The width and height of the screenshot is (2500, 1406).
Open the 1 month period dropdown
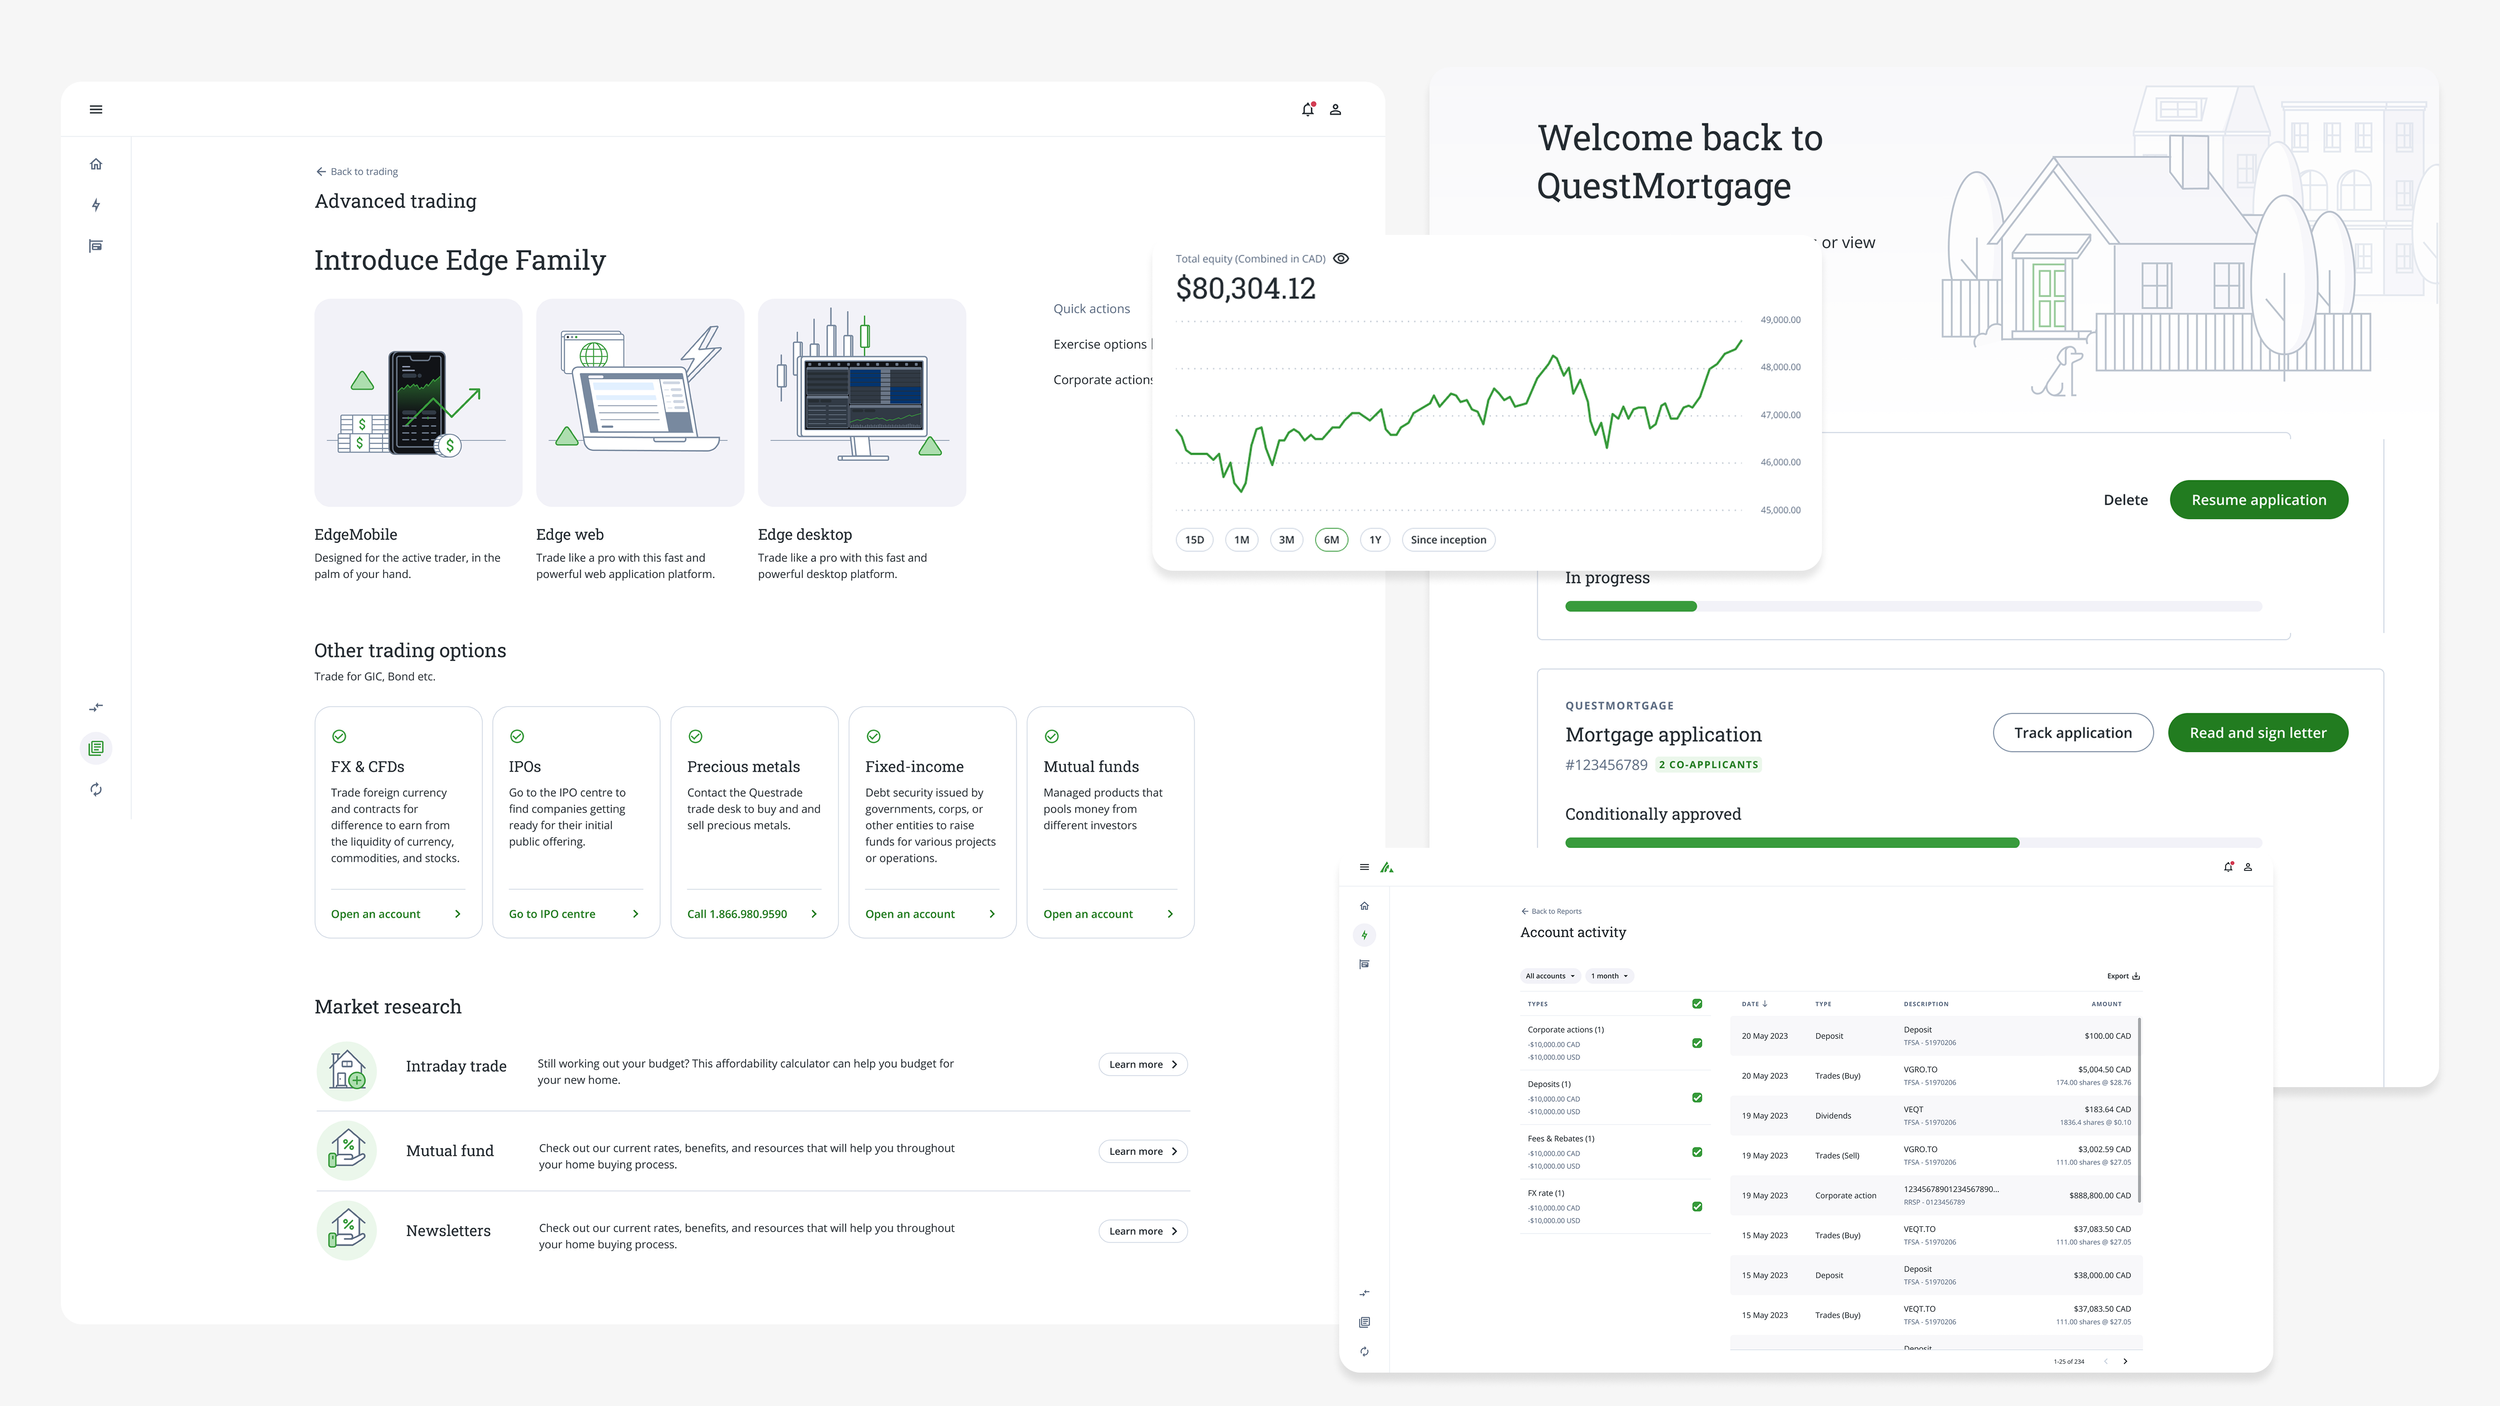(1610, 976)
